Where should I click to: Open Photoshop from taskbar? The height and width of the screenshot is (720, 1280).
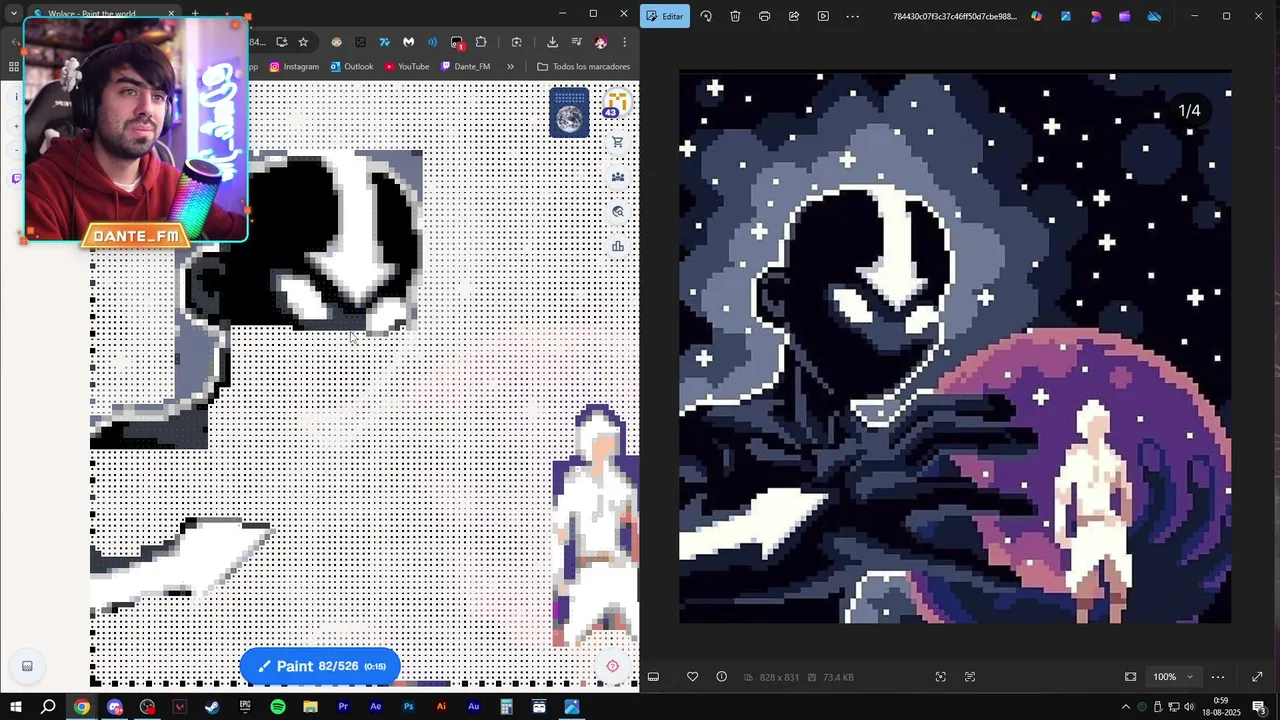pyautogui.click(x=408, y=707)
